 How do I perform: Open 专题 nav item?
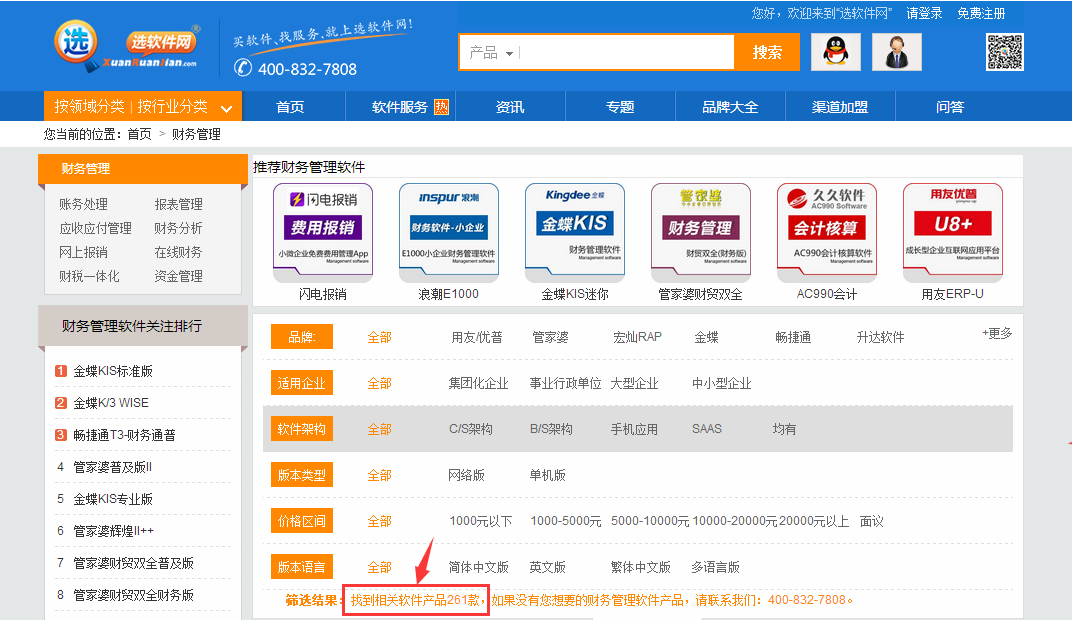(620, 107)
